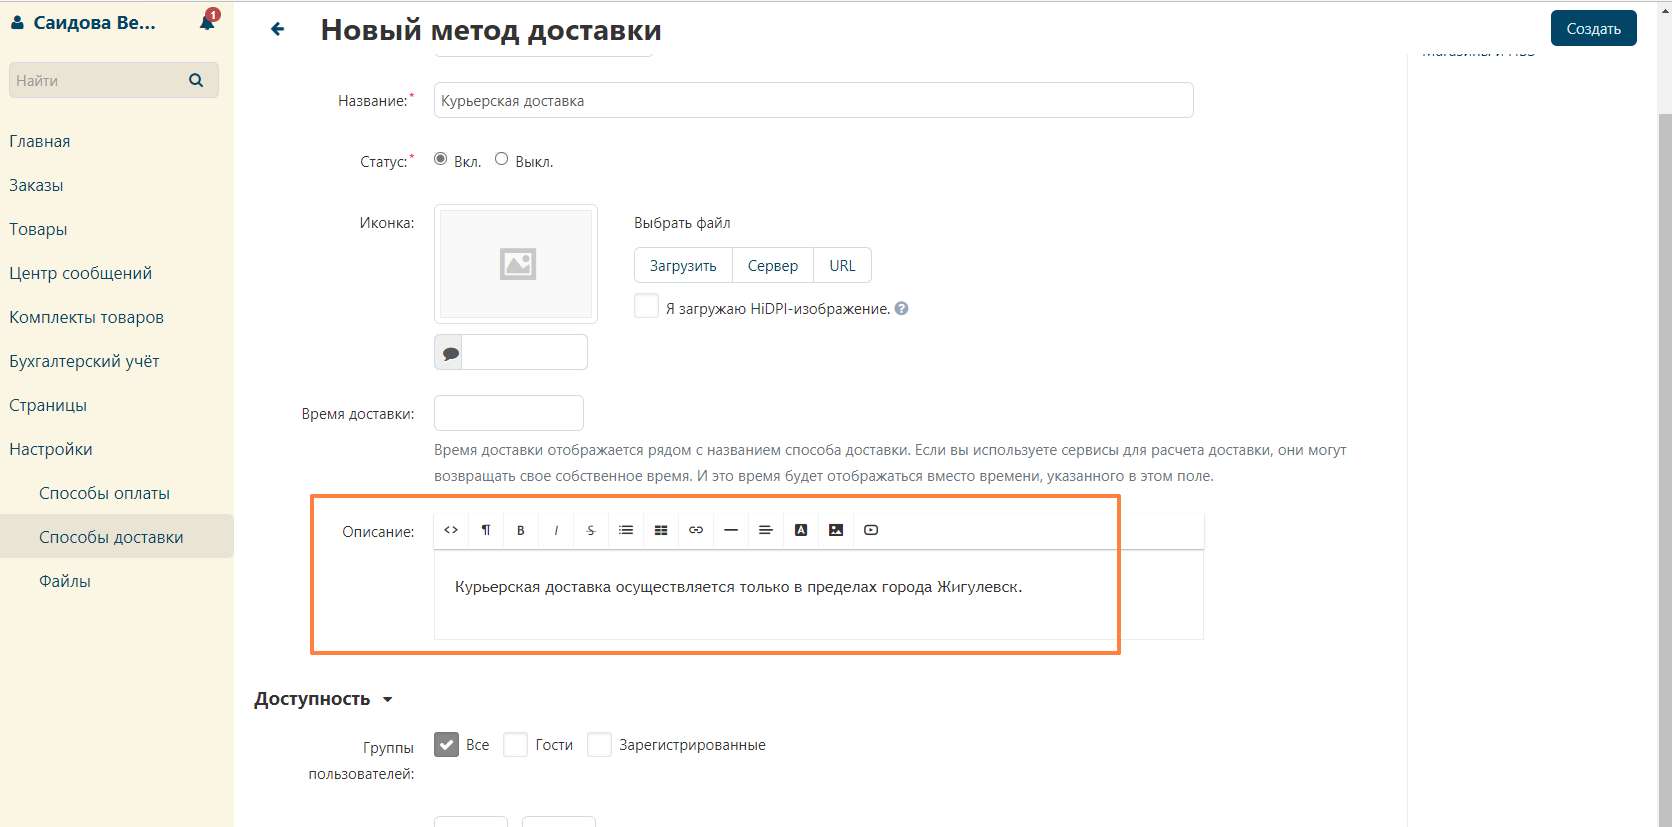Uncheck the Все user group checkbox
Screen dimensions: 1672x827
[x=446, y=744]
